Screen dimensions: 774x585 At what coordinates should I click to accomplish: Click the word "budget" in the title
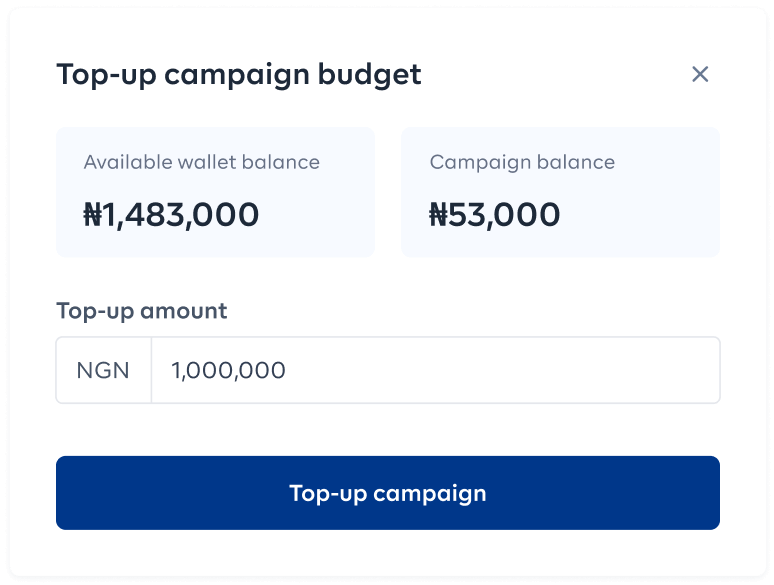369,75
